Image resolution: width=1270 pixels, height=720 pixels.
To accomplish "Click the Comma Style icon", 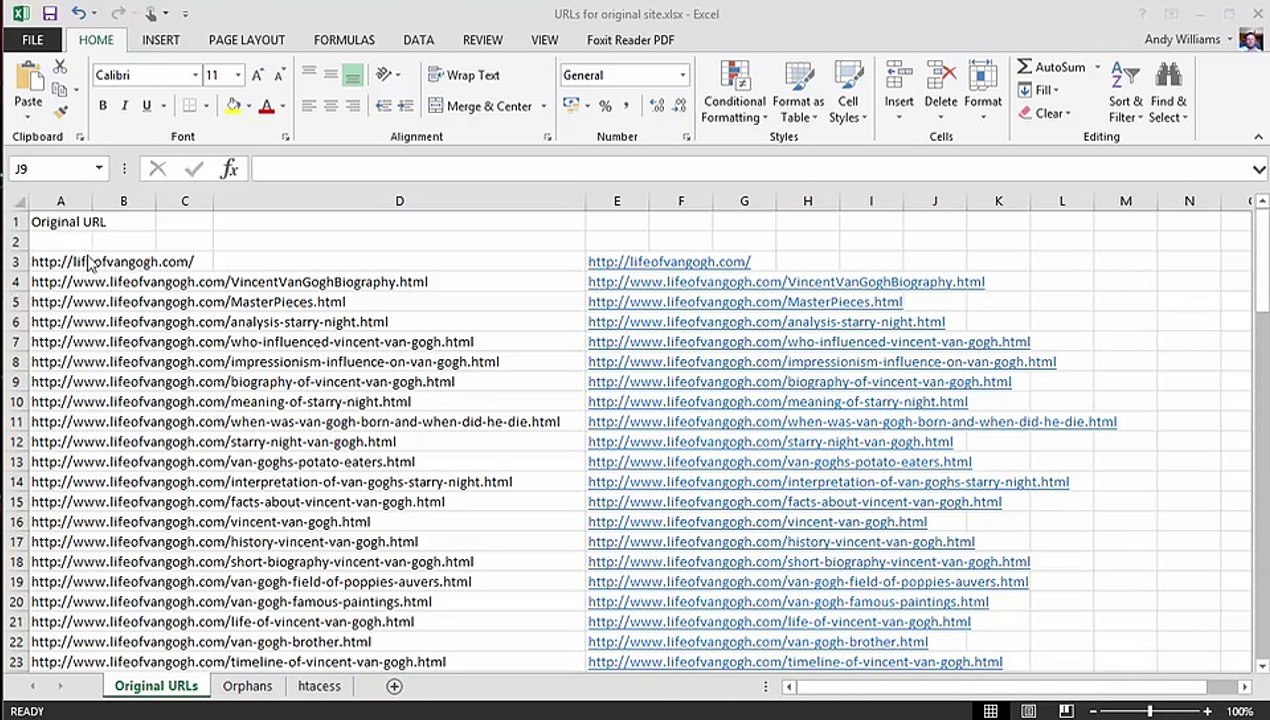I will click(x=627, y=106).
